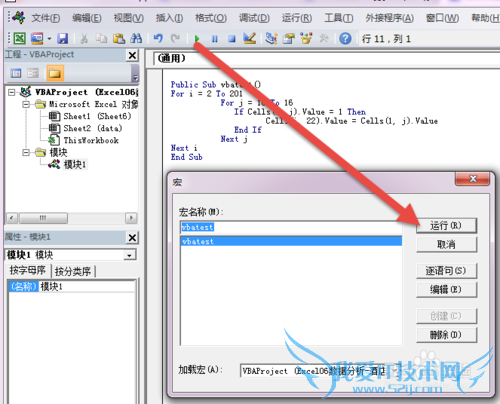Click the 删除(D) button

point(446,335)
